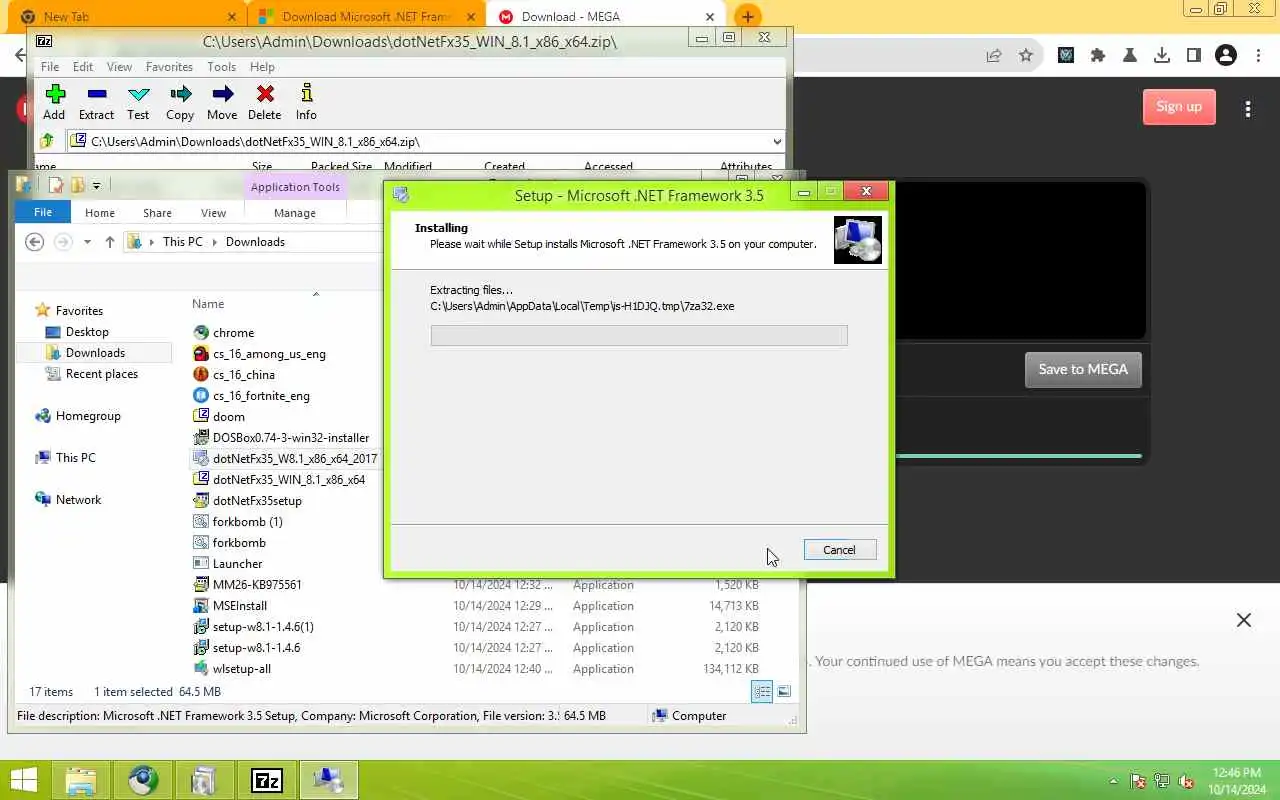Screen dimensions: 1280x800
Task: Select the chrome file
Action: click(x=233, y=333)
